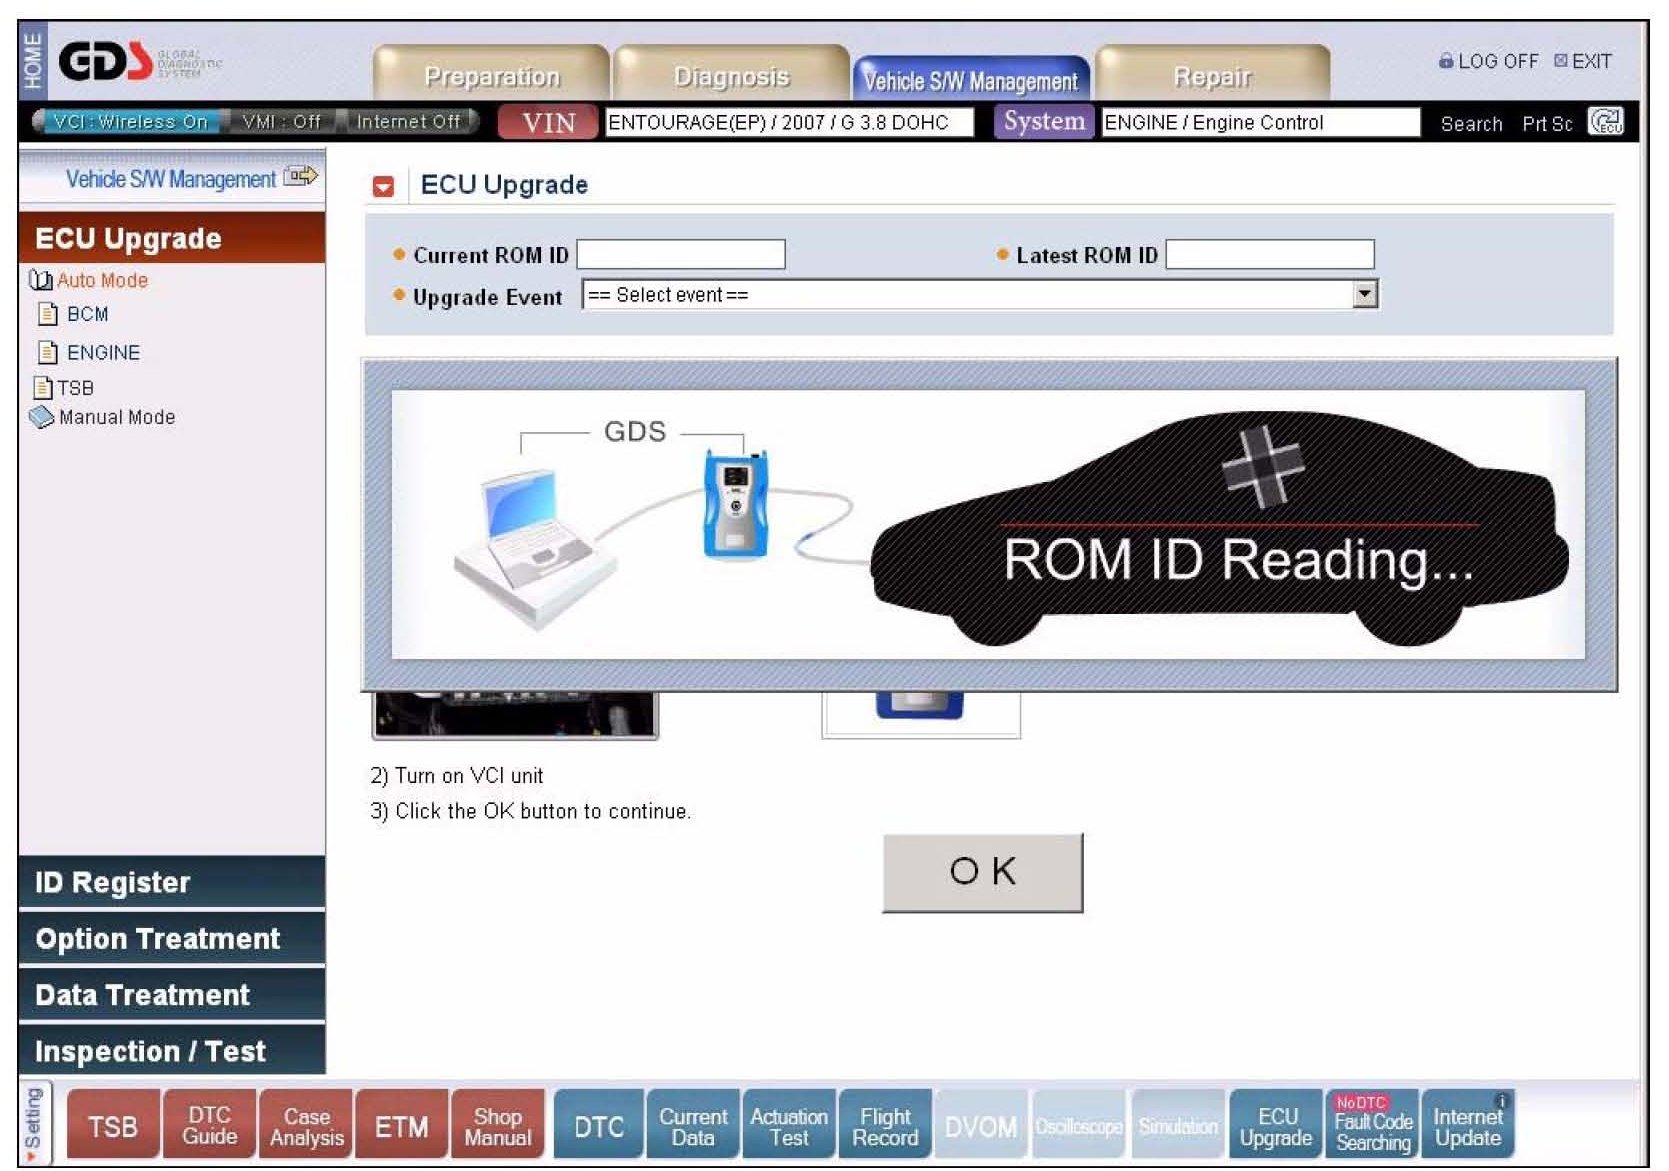Toggle the Internet Off status
1669x1171 pixels.
[x=408, y=122]
